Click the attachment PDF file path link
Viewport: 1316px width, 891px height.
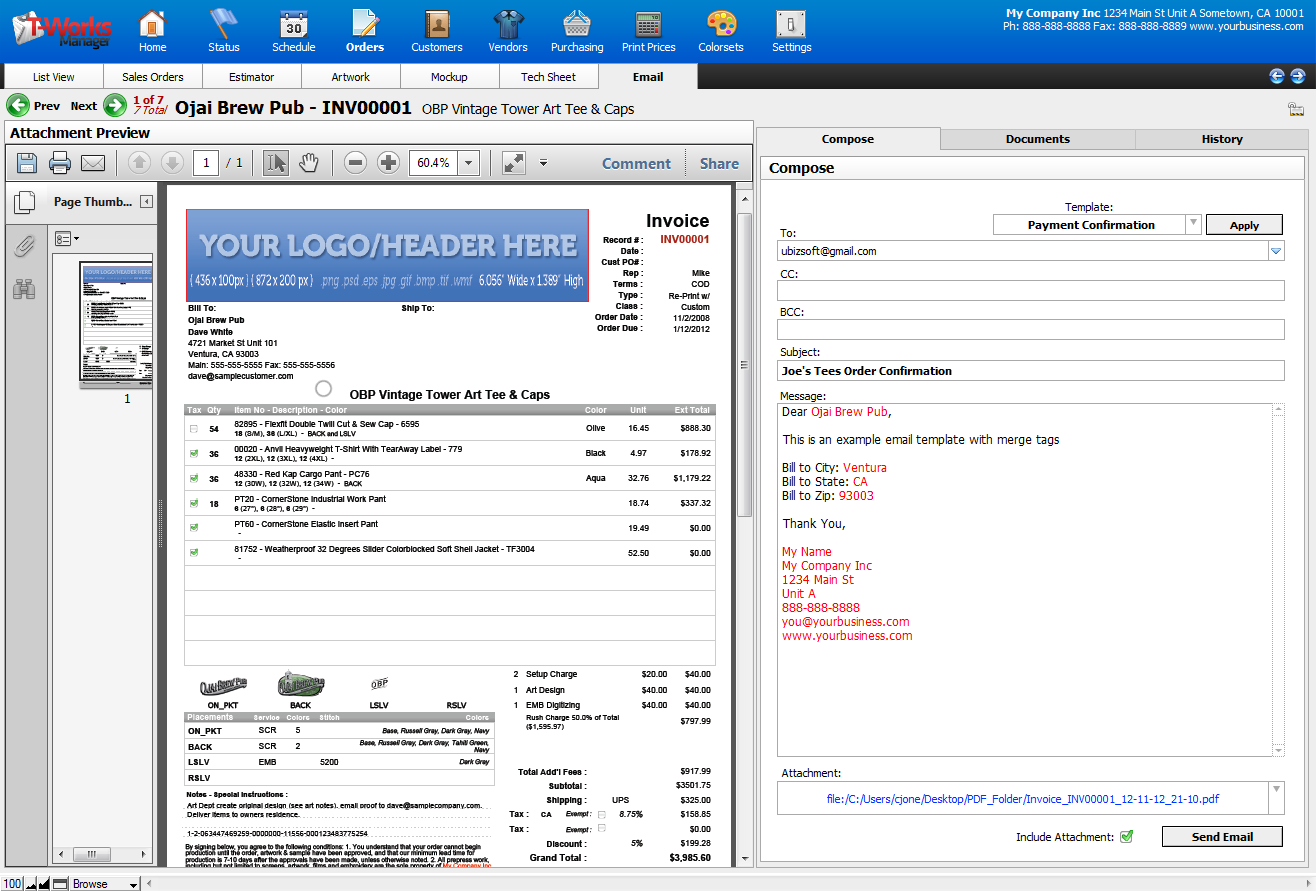(1022, 799)
